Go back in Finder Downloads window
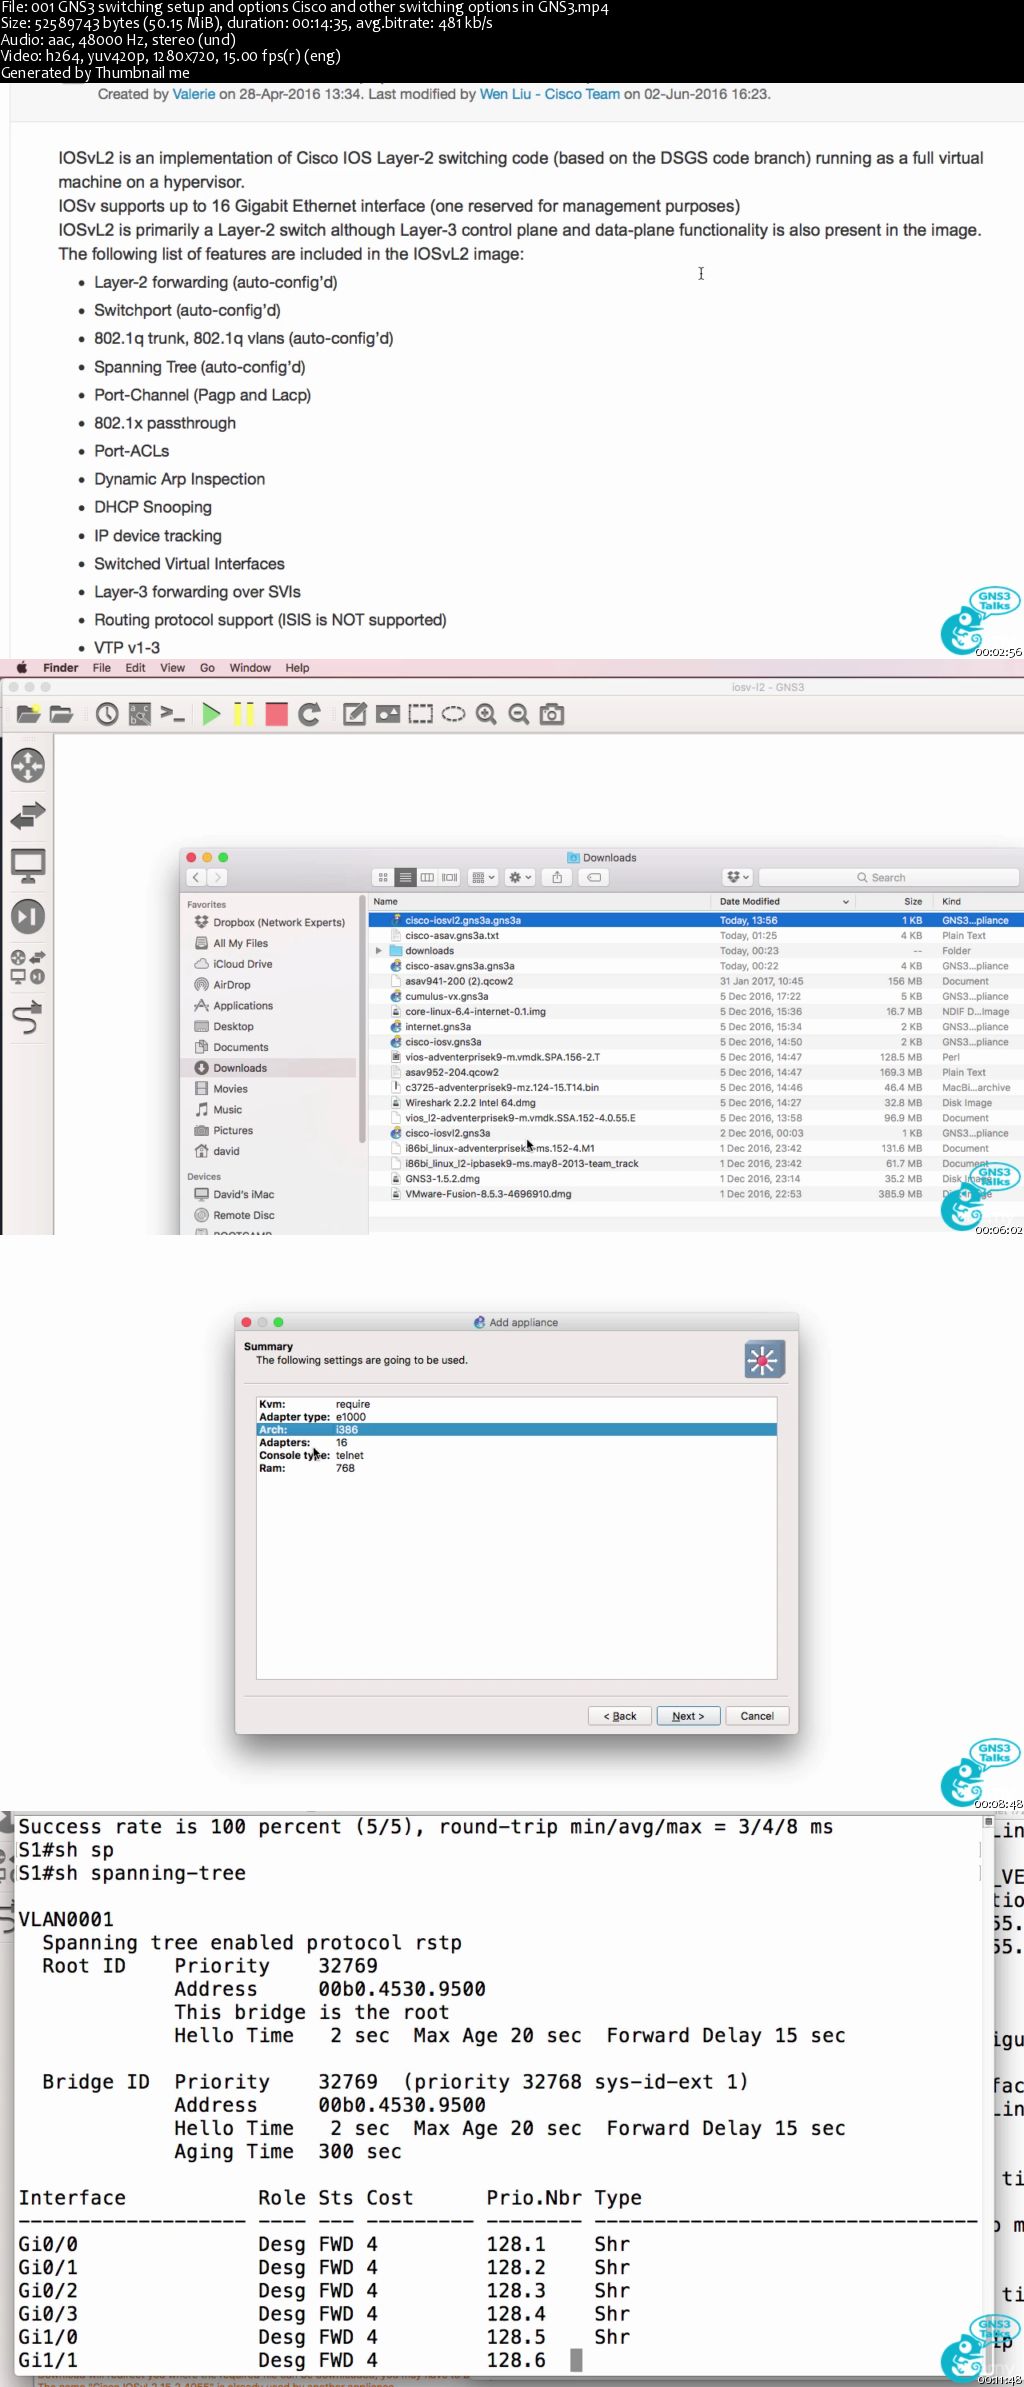1024x2387 pixels. click(196, 877)
